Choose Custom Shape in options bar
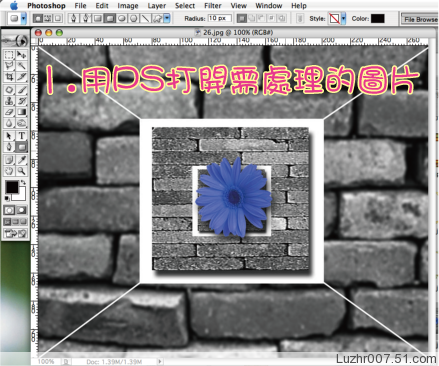 (x=157, y=18)
